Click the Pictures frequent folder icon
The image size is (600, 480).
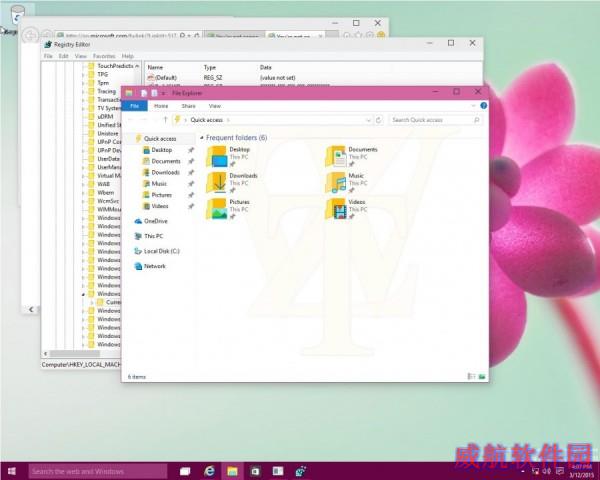(217, 209)
